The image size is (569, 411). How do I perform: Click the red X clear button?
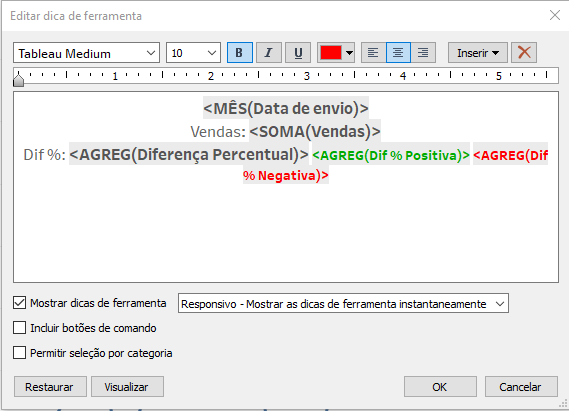click(x=524, y=53)
